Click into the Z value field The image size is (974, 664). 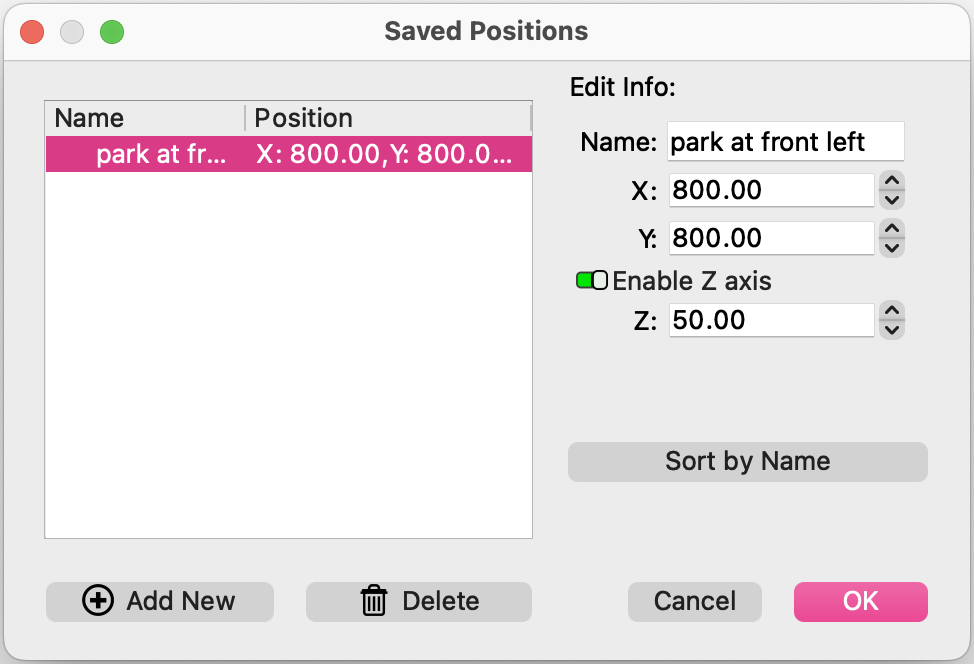tap(771, 321)
